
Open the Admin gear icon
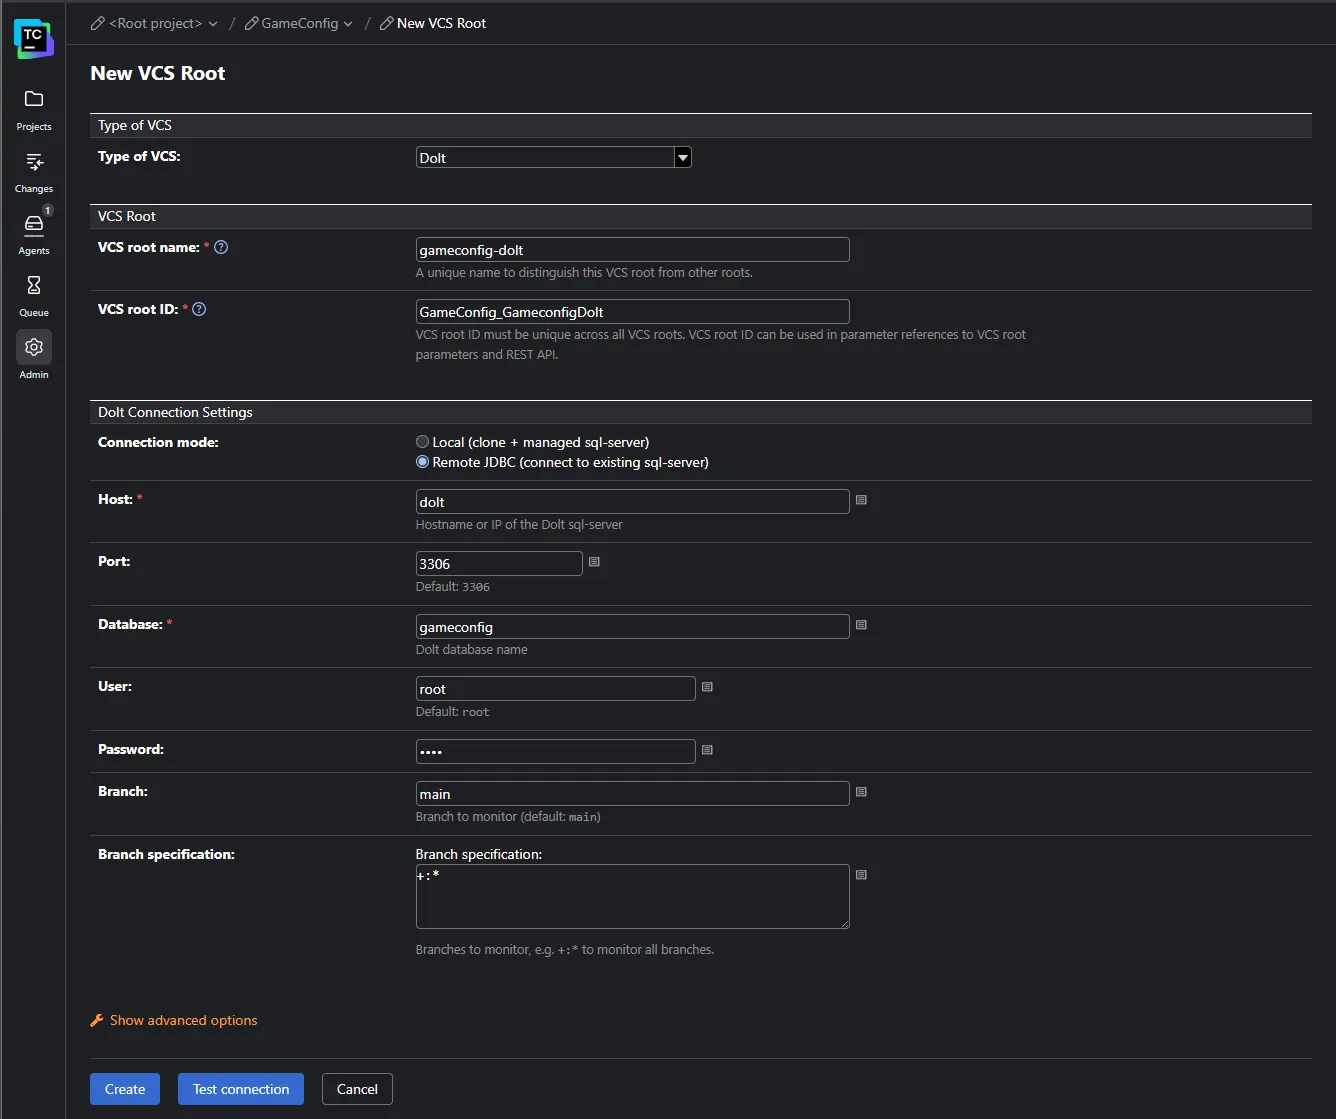[x=34, y=347]
